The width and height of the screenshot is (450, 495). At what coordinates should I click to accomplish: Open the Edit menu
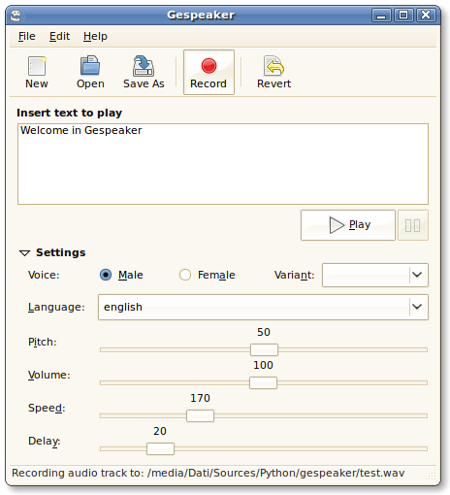[60, 36]
